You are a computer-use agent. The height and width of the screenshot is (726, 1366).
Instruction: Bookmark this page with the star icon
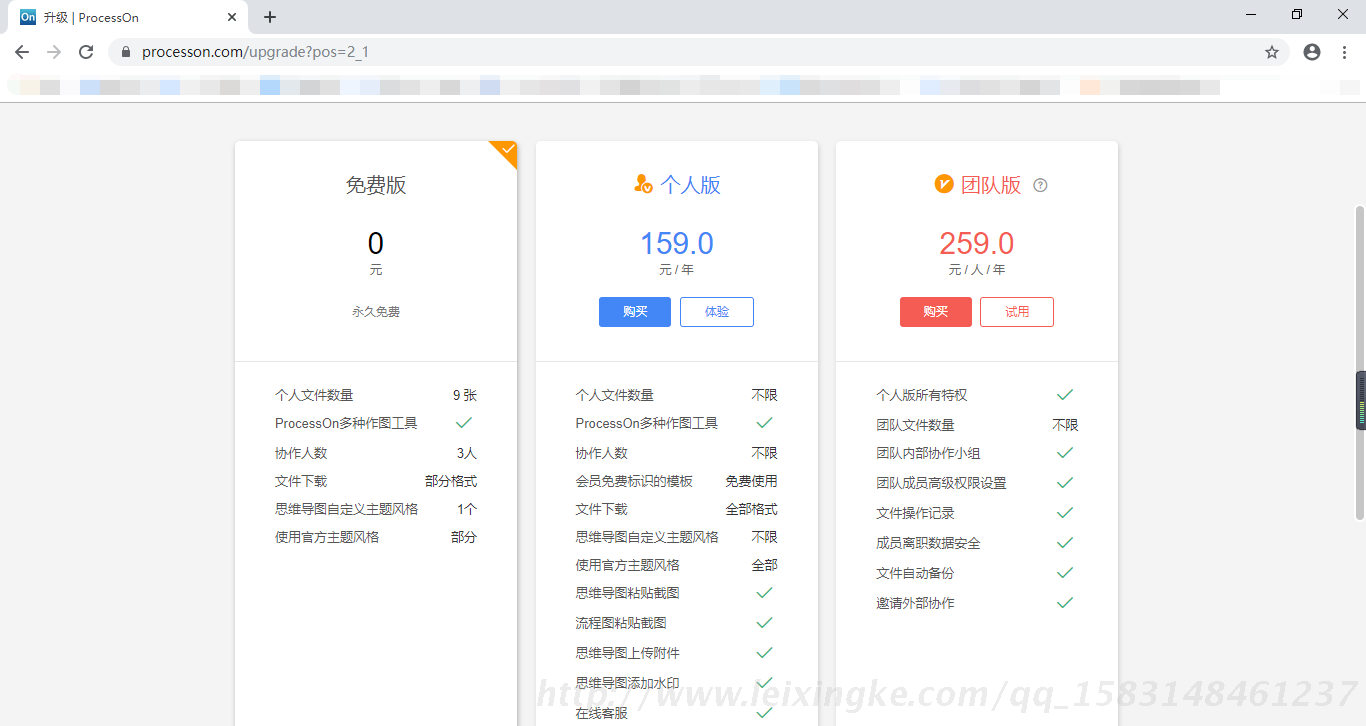pyautogui.click(x=1272, y=52)
